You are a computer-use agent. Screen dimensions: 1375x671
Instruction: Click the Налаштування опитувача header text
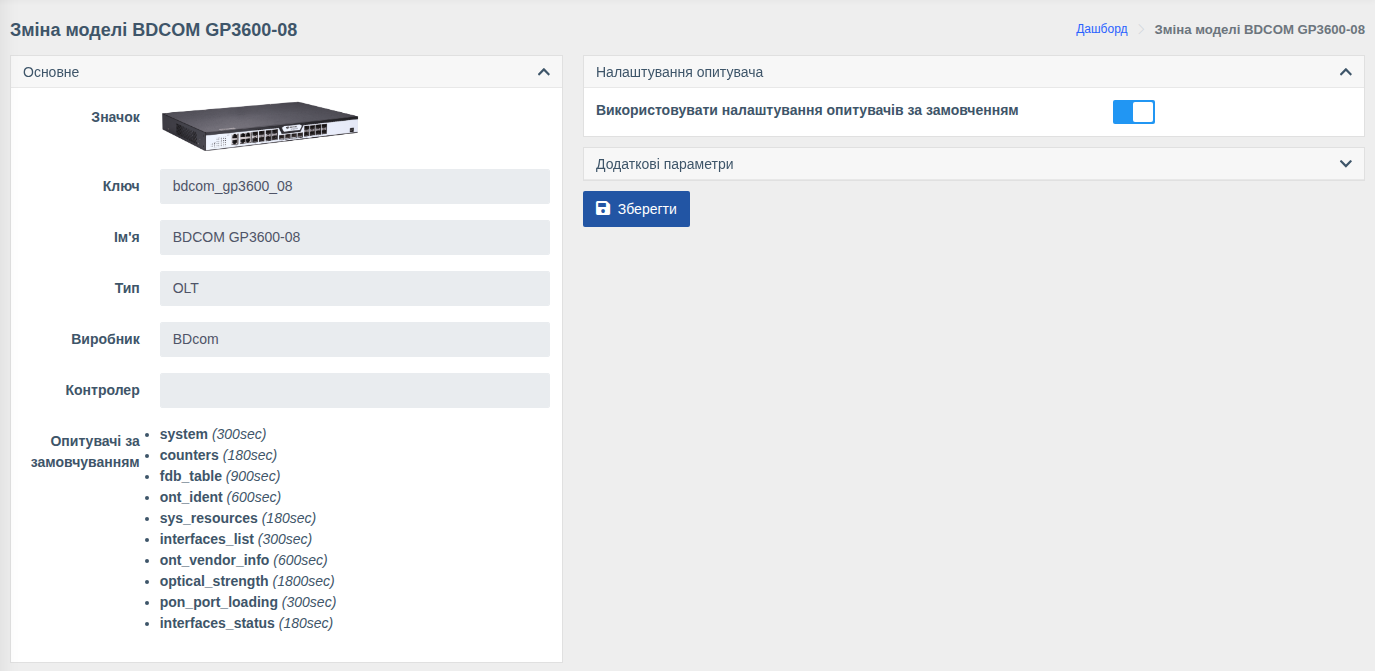pos(680,72)
